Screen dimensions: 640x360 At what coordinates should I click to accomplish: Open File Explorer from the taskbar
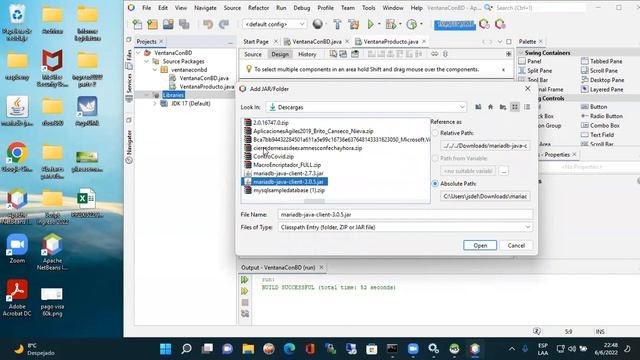point(248,349)
